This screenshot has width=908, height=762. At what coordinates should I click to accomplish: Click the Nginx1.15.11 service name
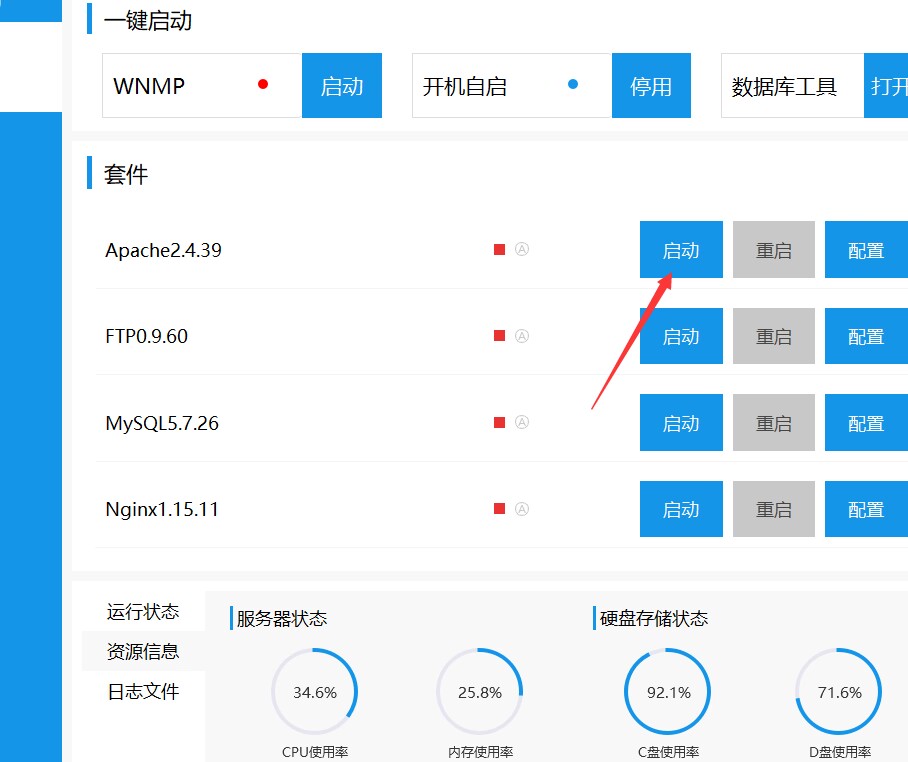[162, 510]
